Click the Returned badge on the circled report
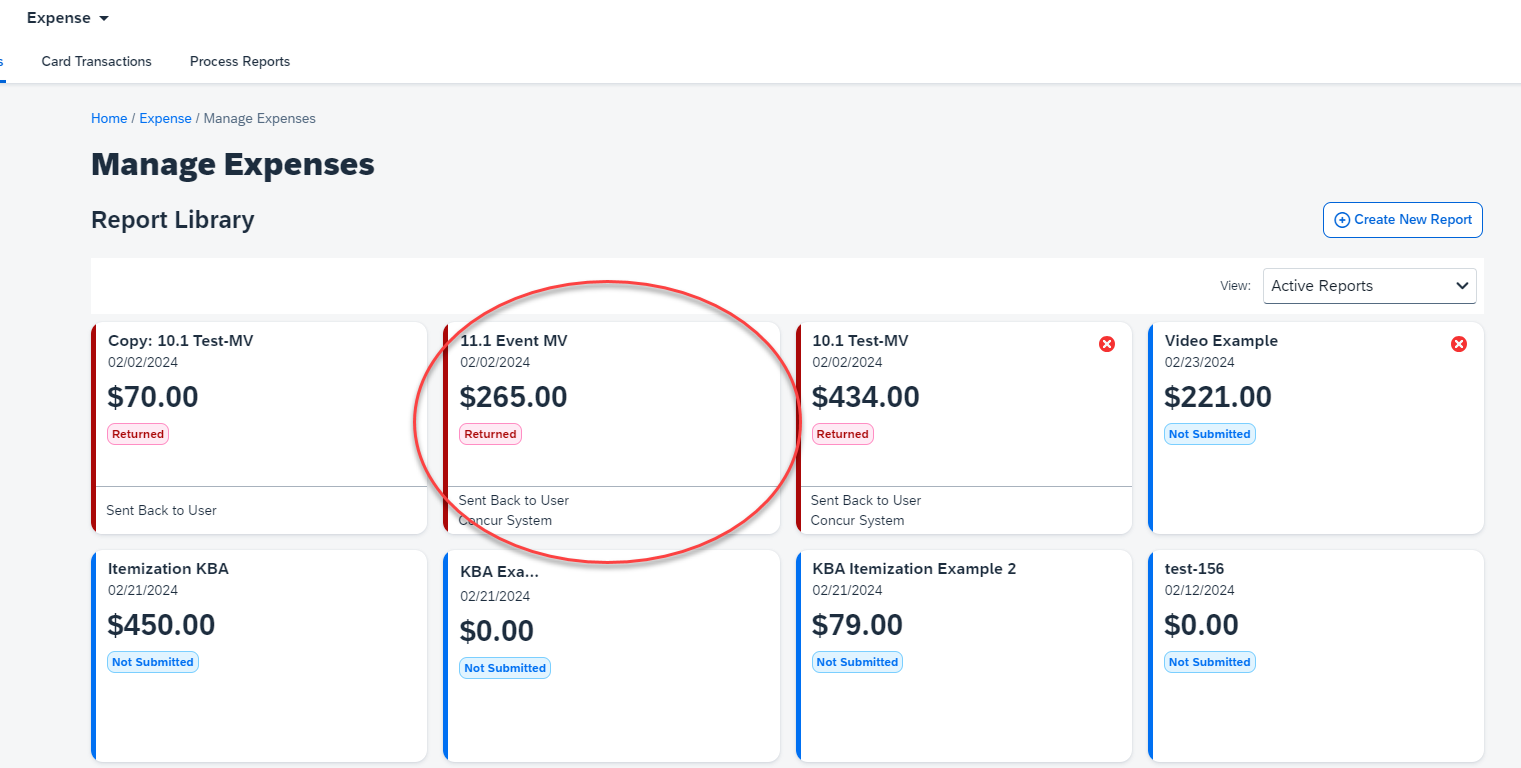 [490, 434]
